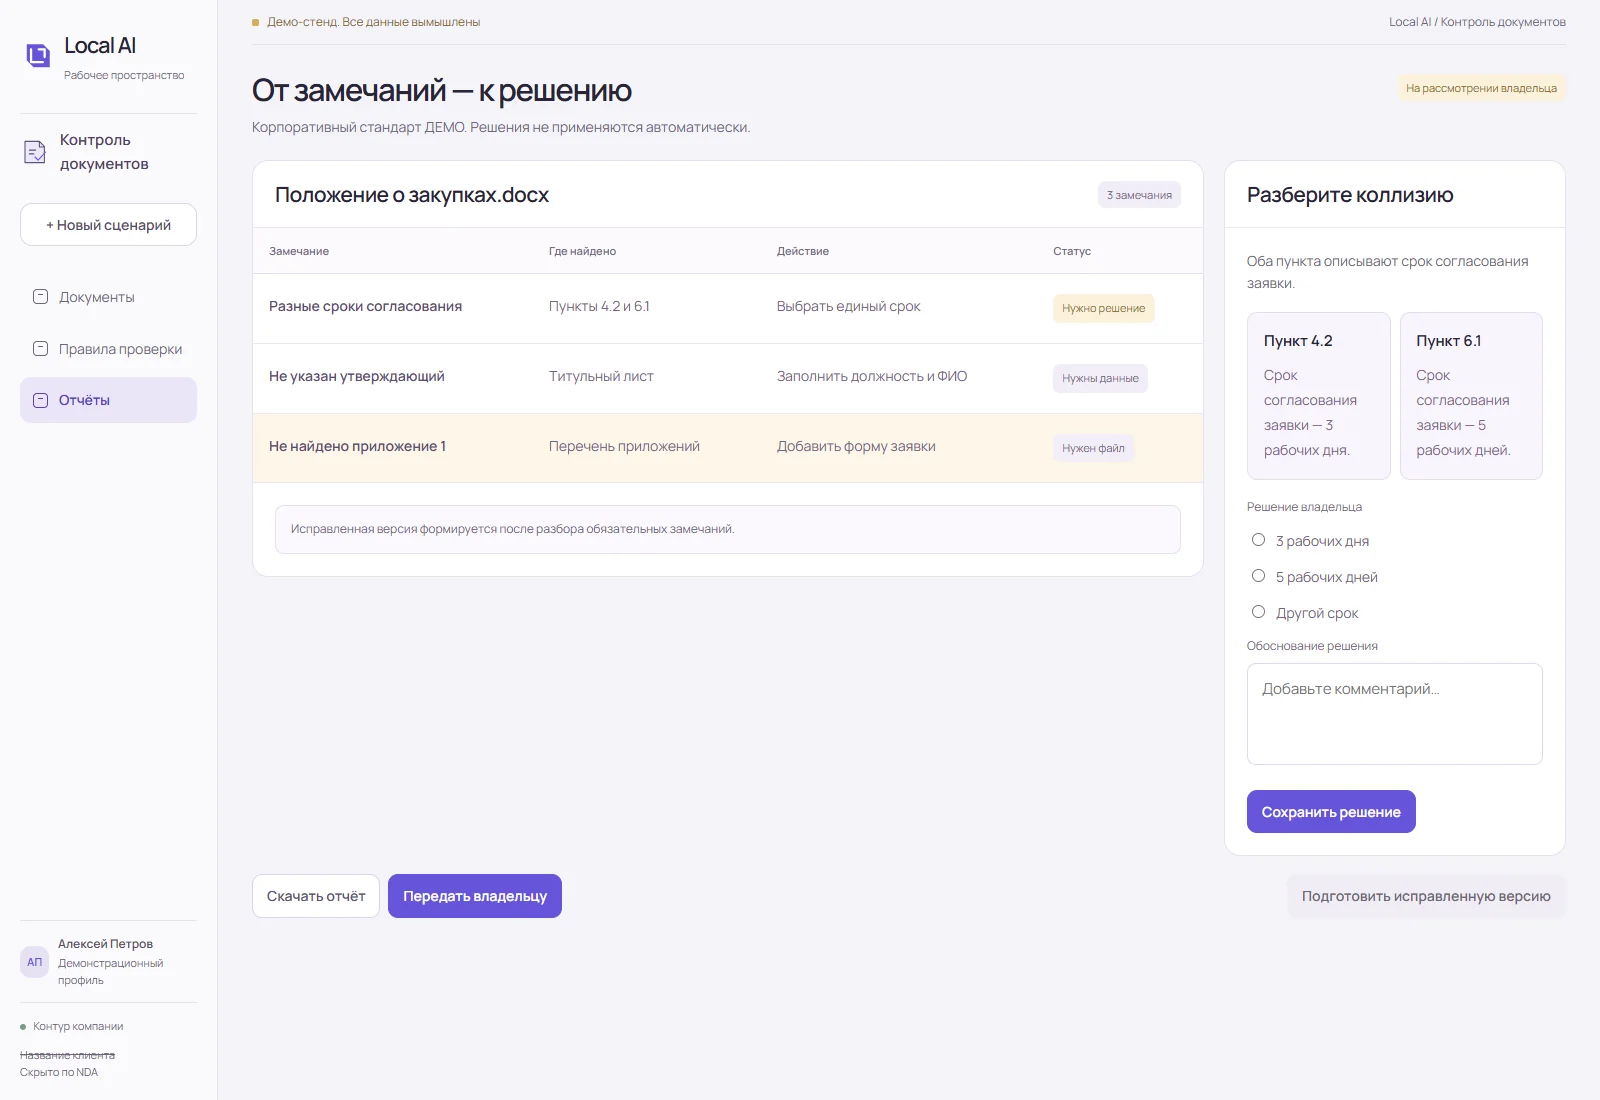Click the icon next to Документы
This screenshot has height=1100, width=1600.
coord(41,297)
